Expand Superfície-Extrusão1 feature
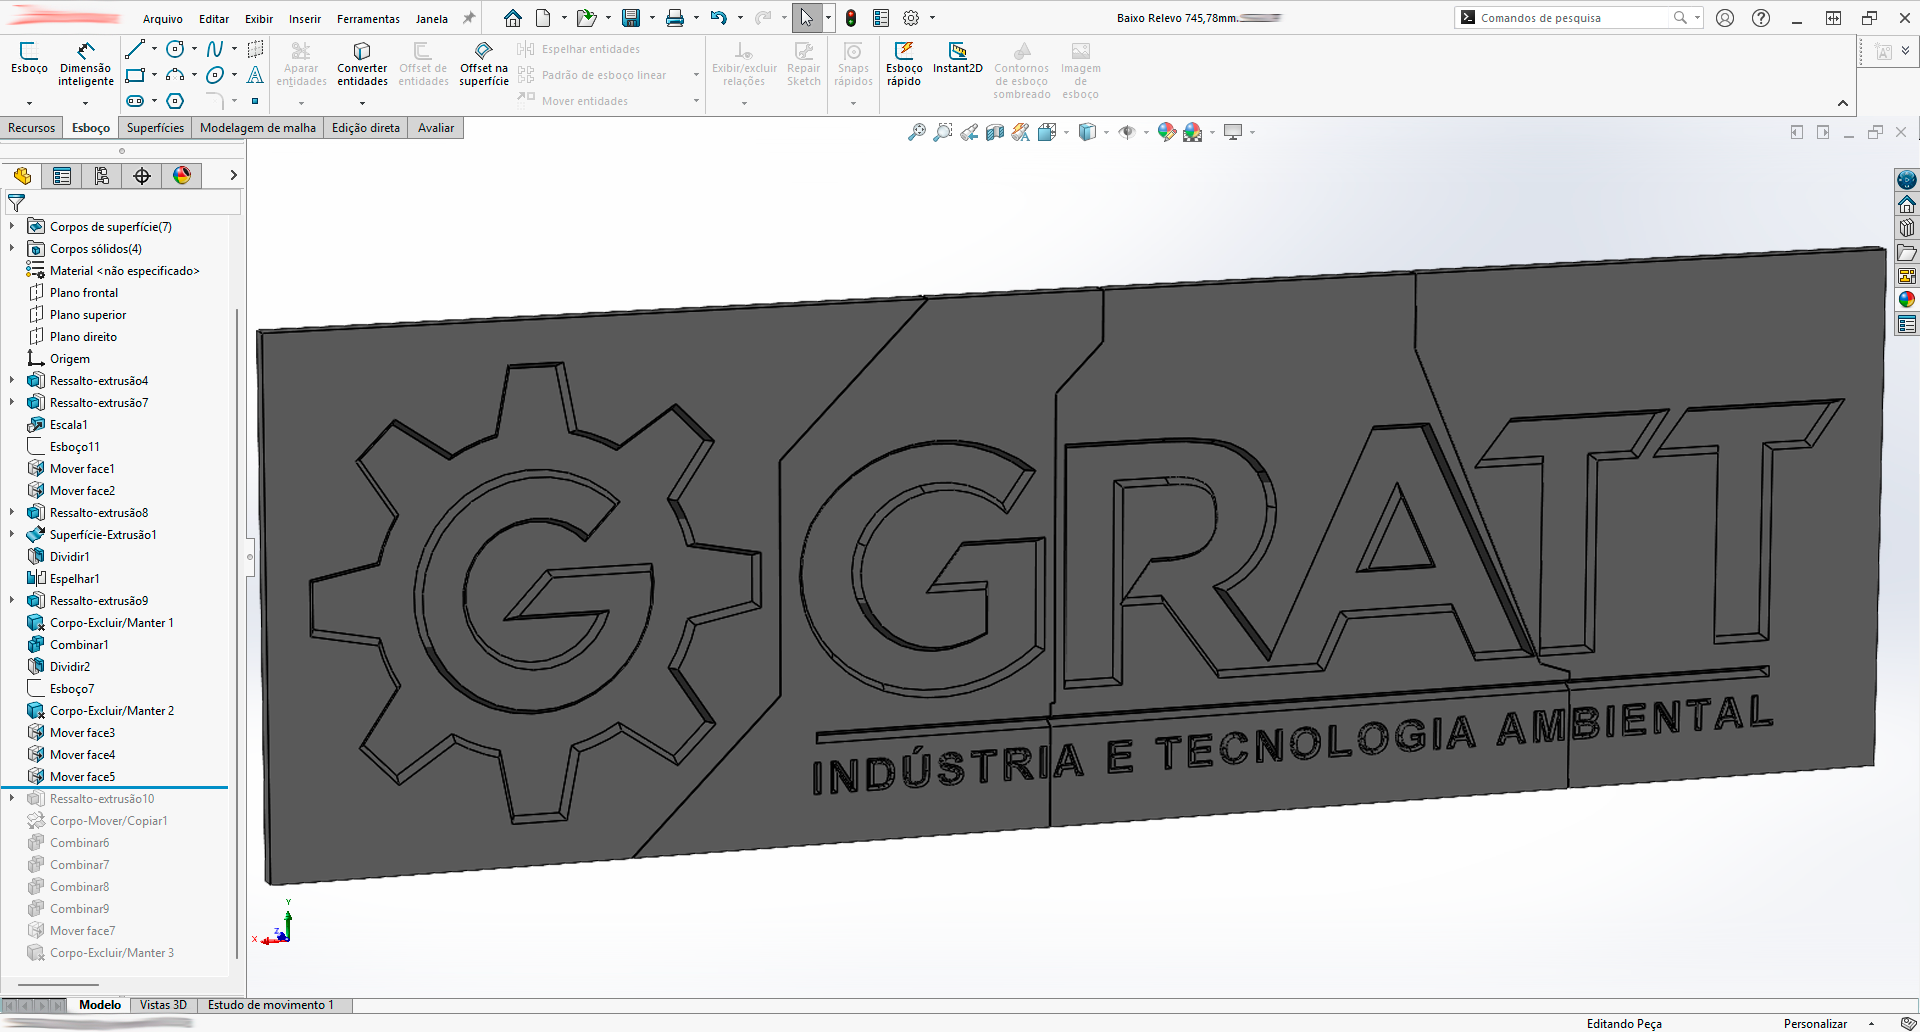The image size is (1920, 1032). [x=12, y=535]
